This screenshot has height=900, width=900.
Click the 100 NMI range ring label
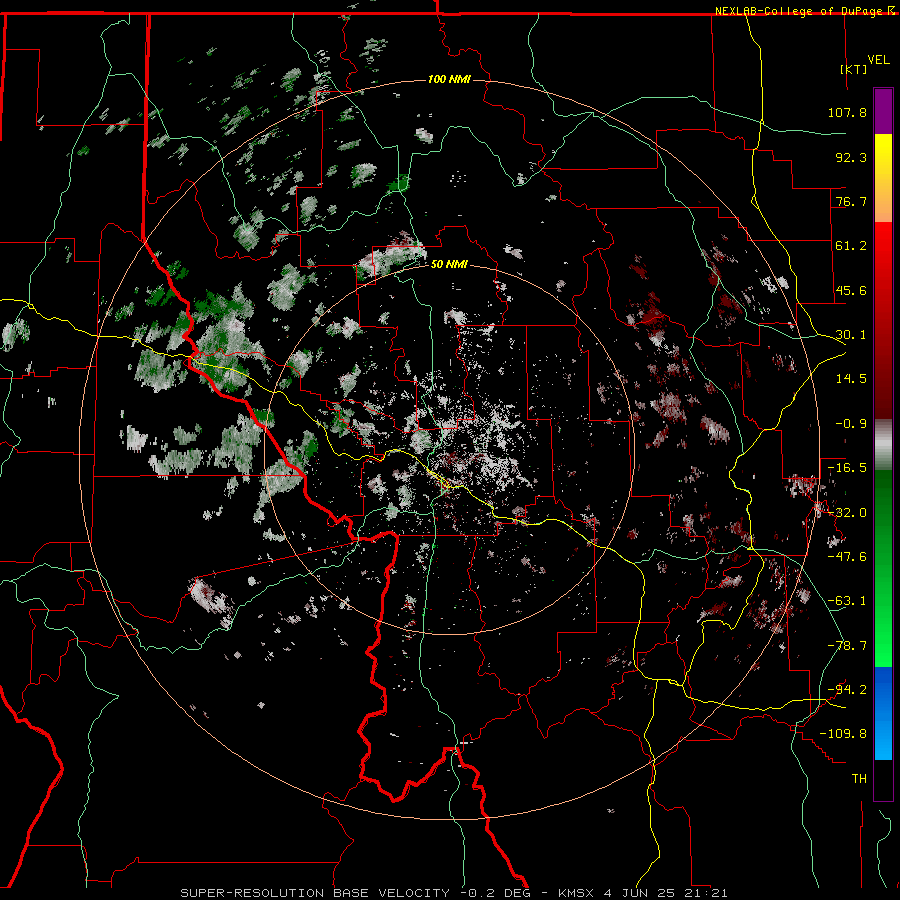[449, 79]
